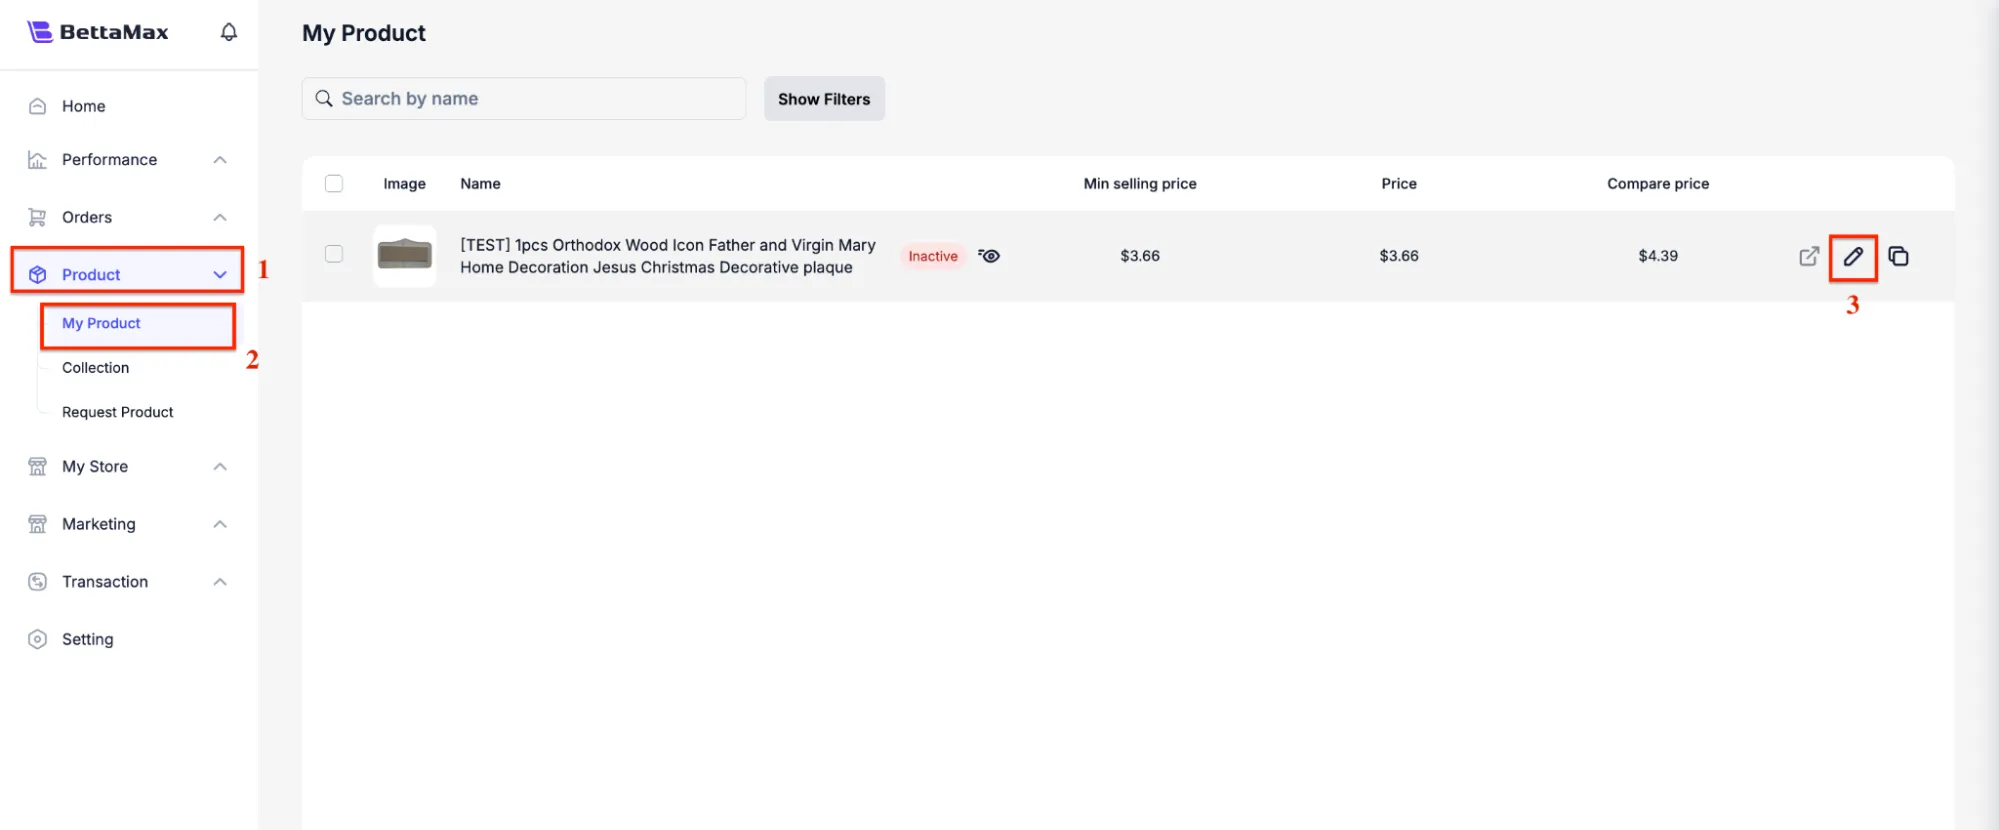Open the TEST Orthodox Wood Icon product name
The height and width of the screenshot is (830, 1999).
(x=667, y=256)
